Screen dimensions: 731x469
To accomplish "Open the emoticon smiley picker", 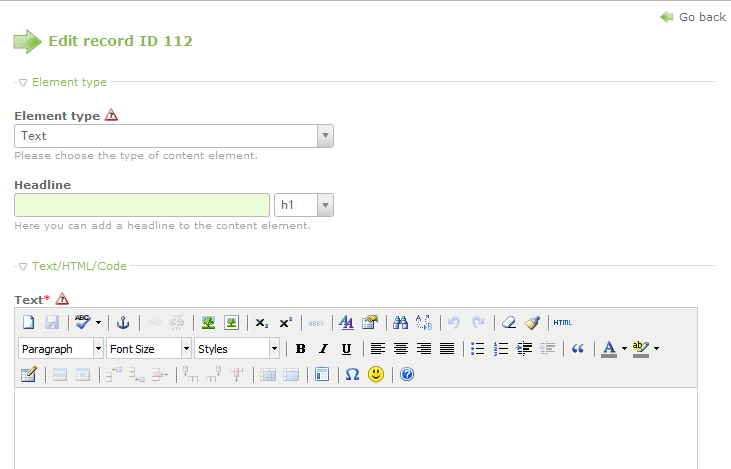I will 376,375.
